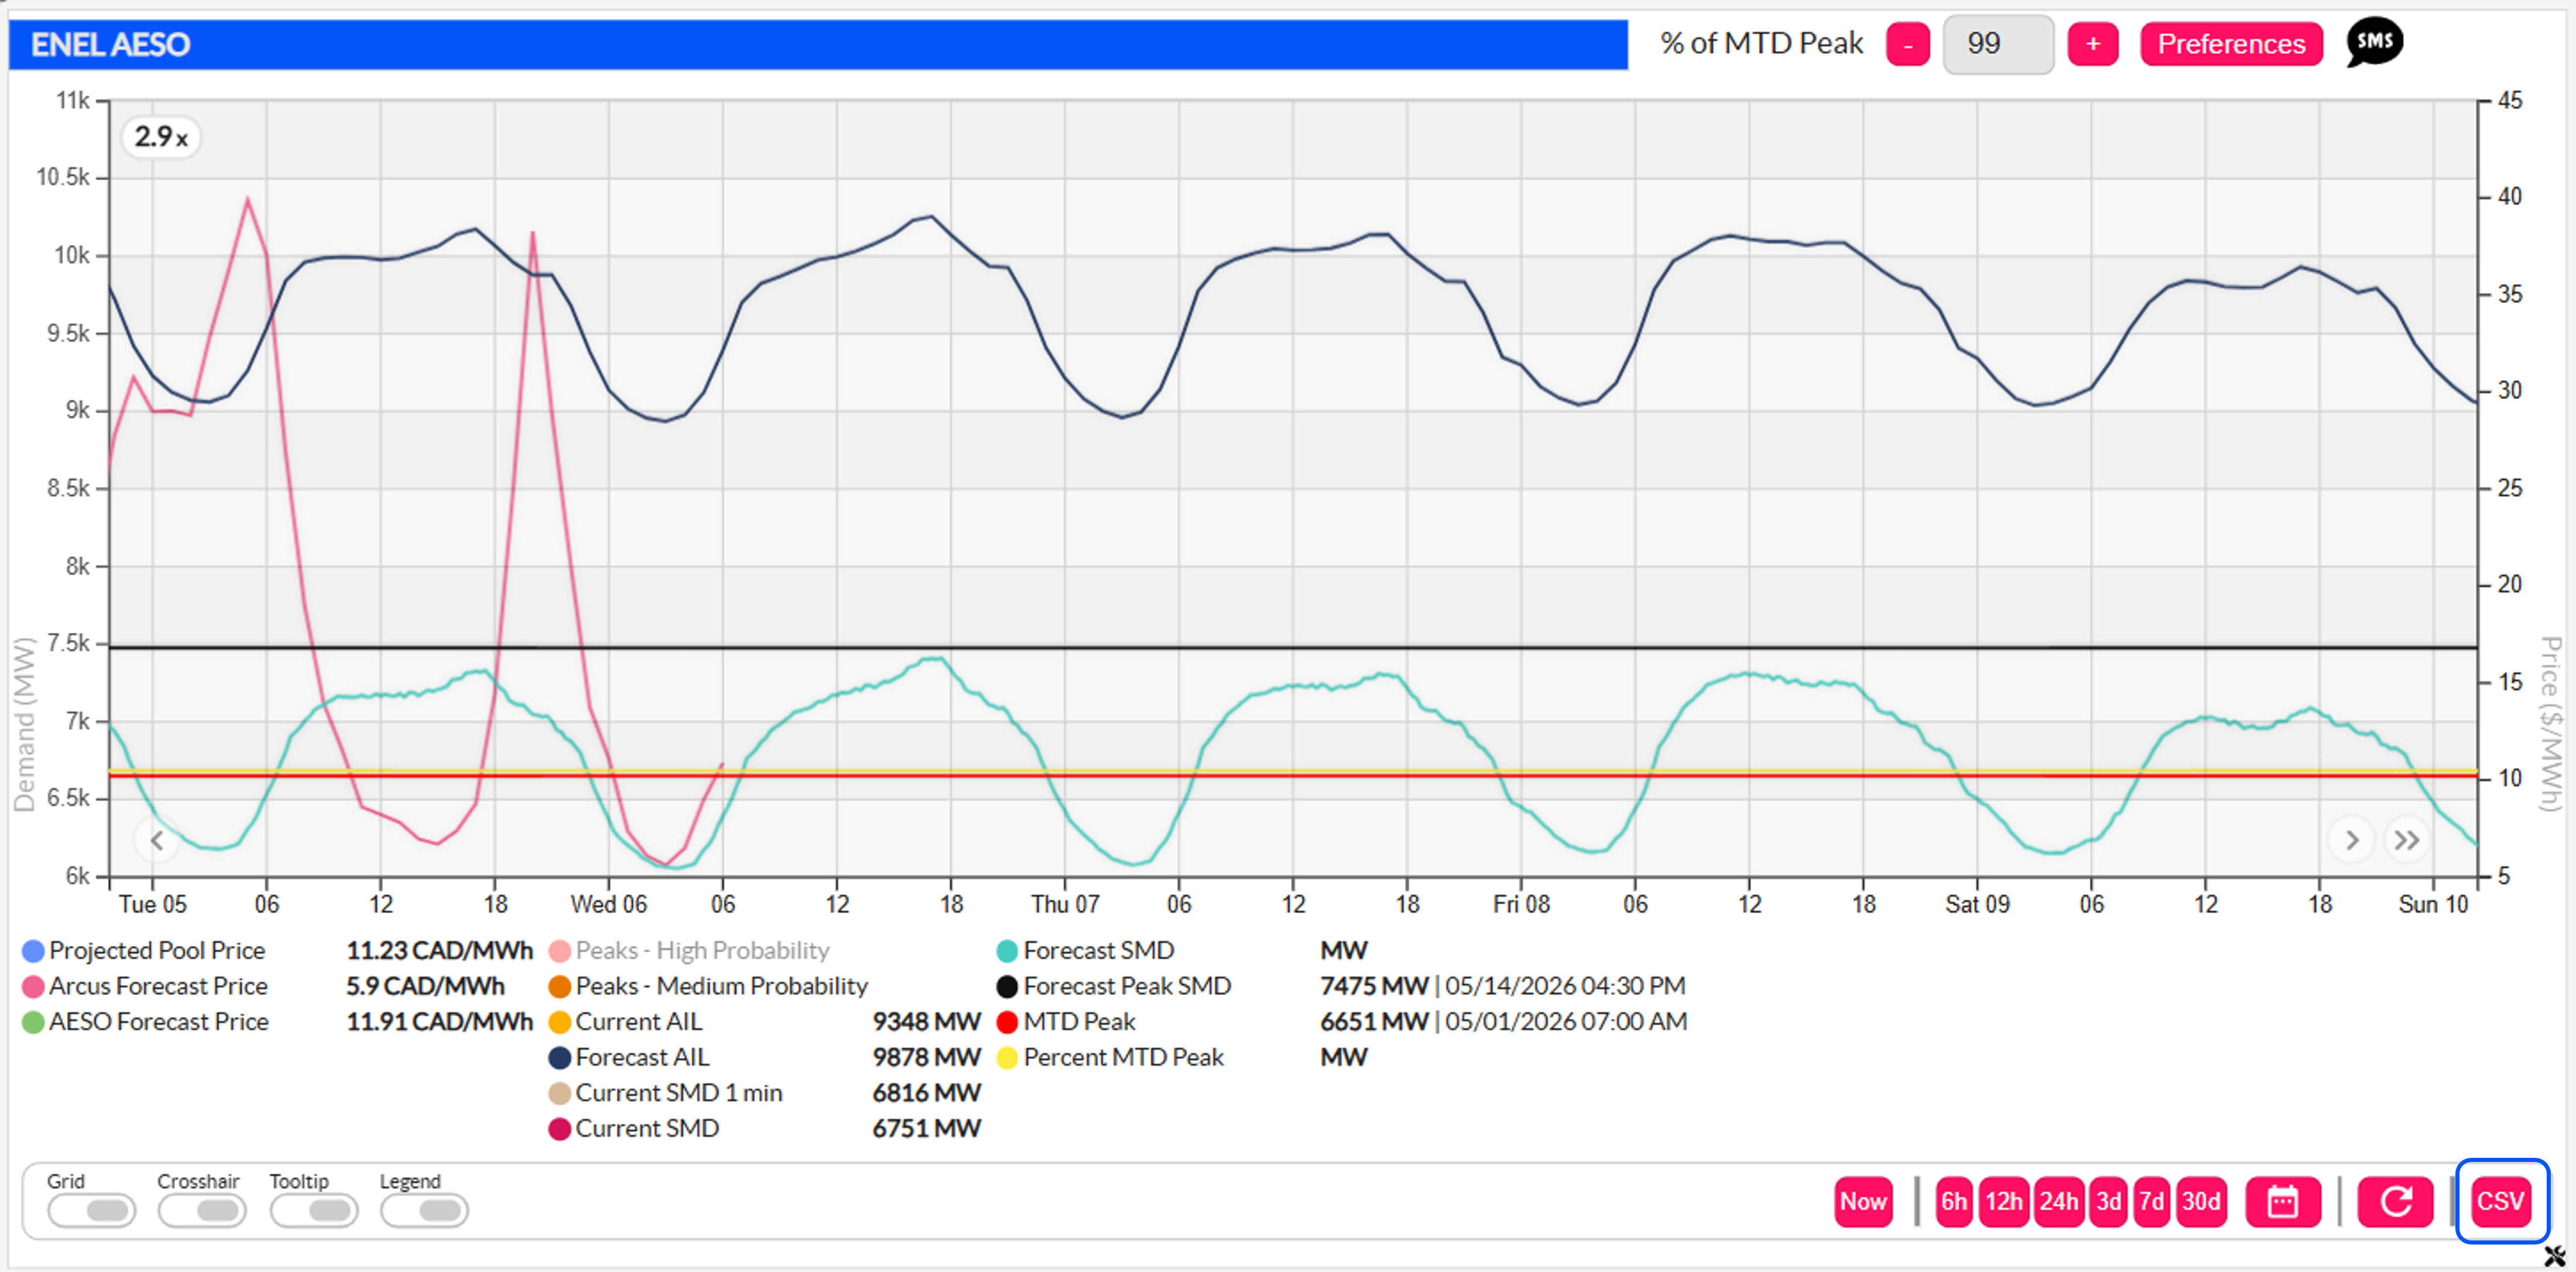Click the Demand (MW) axis title
The height and width of the screenshot is (1272, 2576).
pos(24,724)
